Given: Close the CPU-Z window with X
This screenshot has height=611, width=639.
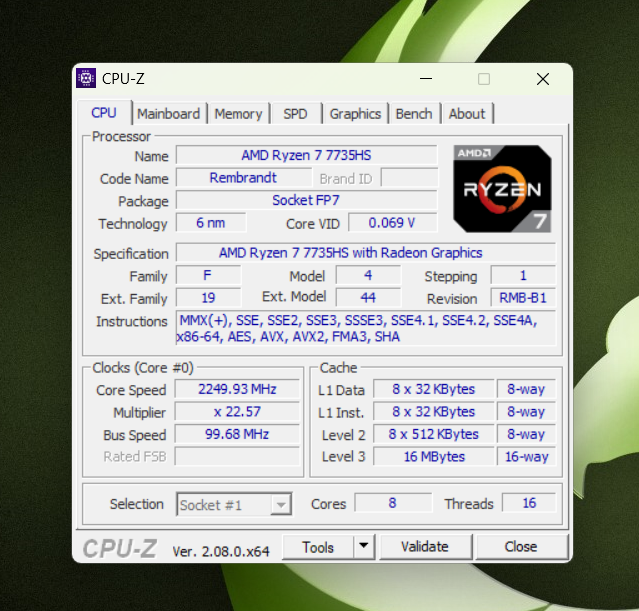Looking at the screenshot, I should click(543, 79).
